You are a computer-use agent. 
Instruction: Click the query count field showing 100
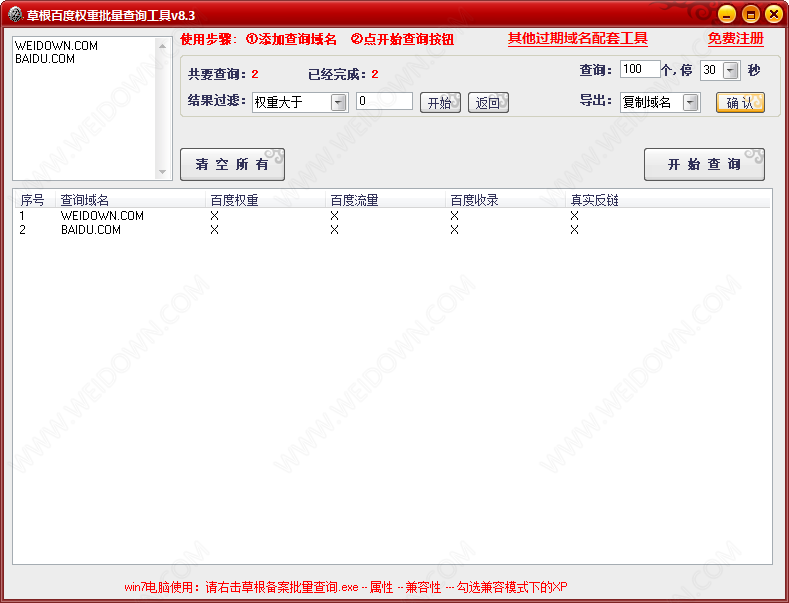[x=640, y=69]
